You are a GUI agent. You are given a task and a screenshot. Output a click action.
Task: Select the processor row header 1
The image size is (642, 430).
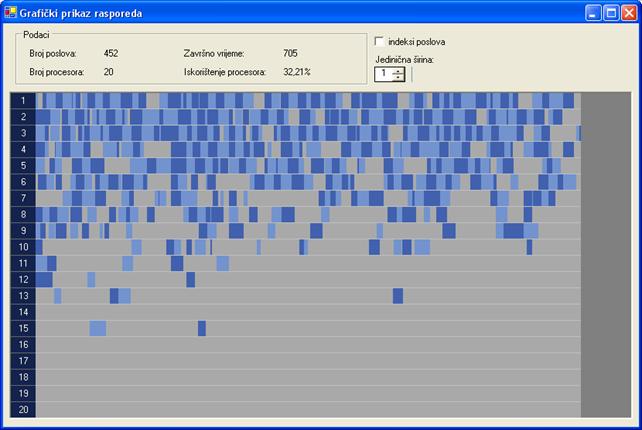click(x=23, y=100)
